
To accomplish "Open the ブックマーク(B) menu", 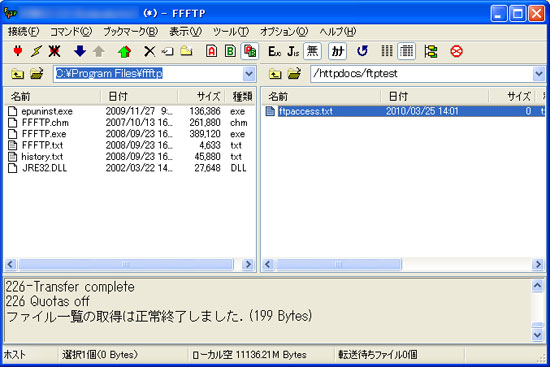I will point(130,32).
